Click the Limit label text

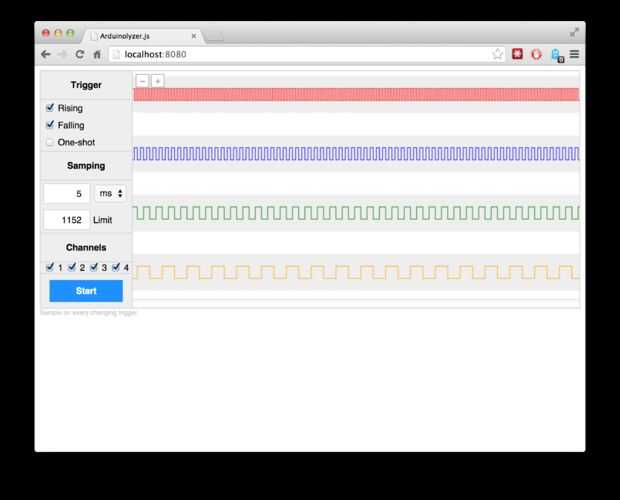pos(103,220)
